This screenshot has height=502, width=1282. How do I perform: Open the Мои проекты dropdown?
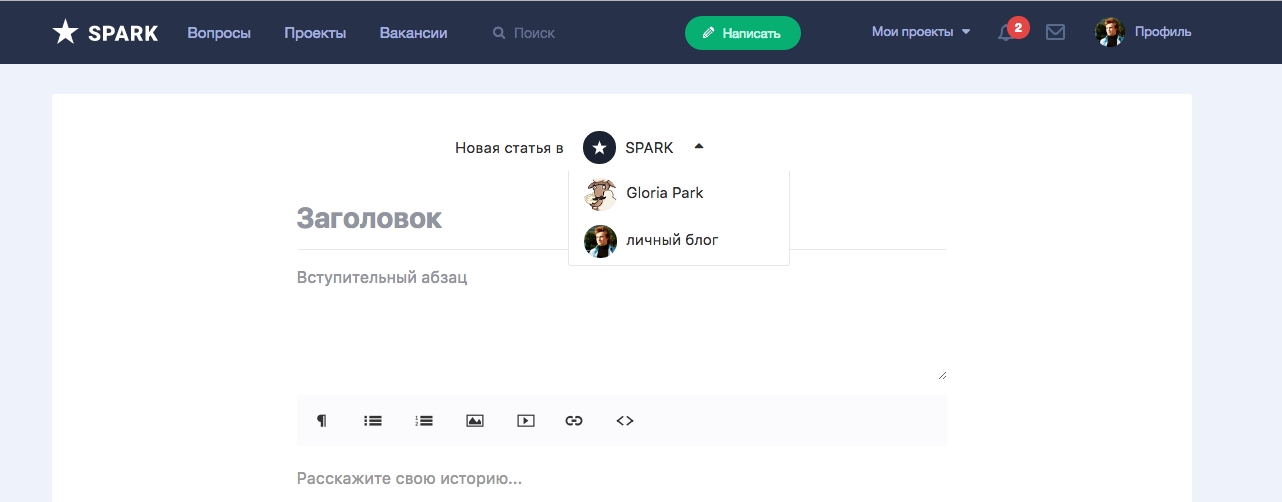[921, 32]
